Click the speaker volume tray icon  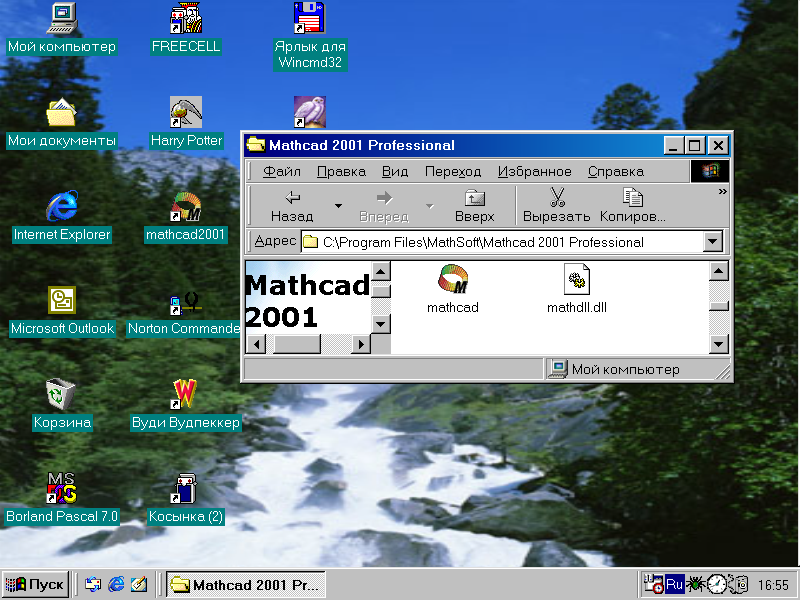click(738, 584)
